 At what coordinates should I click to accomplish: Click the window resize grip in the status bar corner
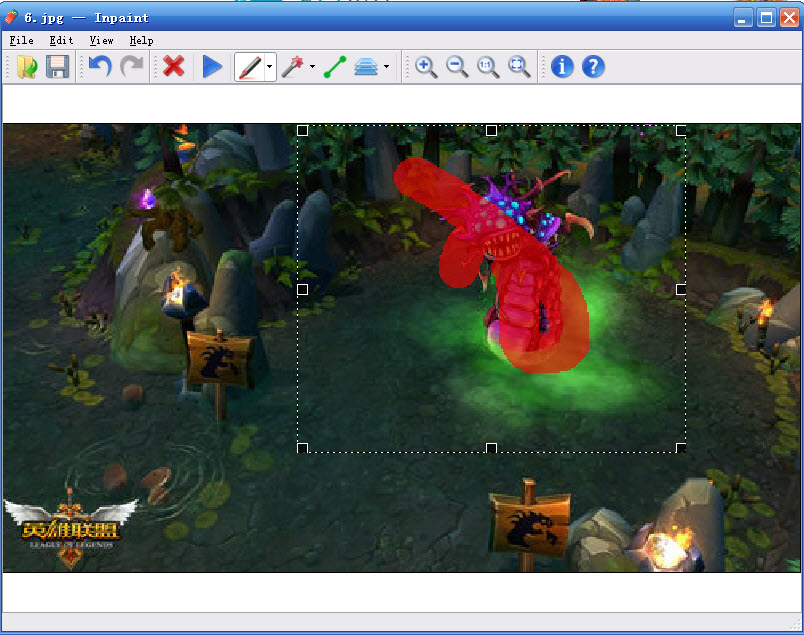coord(796,623)
